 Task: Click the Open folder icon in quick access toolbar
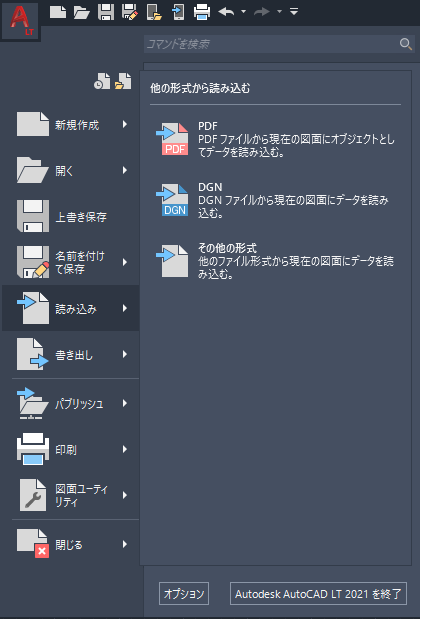coord(82,12)
